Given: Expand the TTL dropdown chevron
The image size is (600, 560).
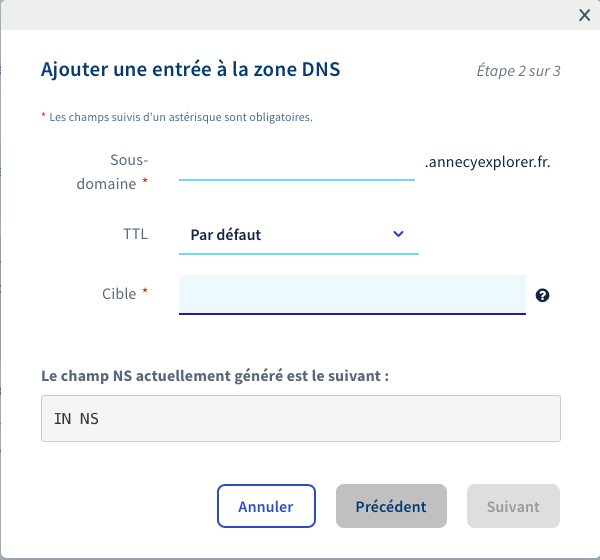Looking at the screenshot, I should click(x=398, y=234).
